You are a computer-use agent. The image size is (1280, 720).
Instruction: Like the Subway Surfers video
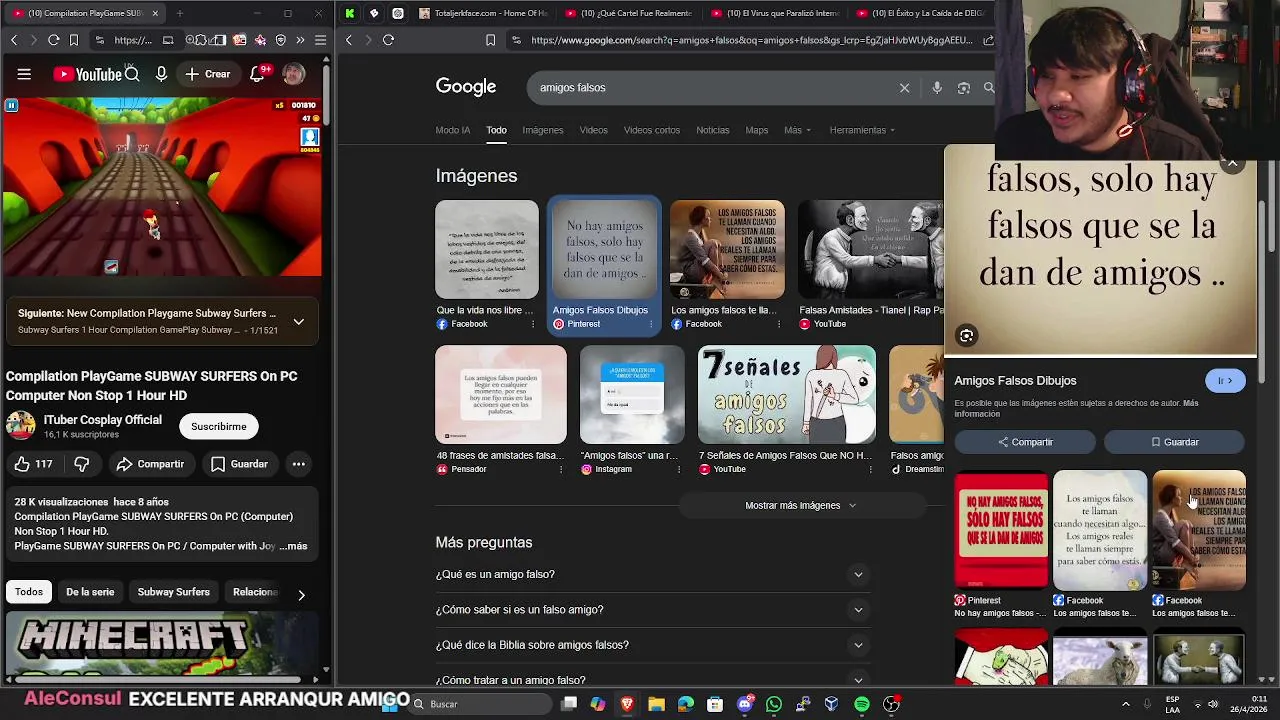pyautogui.click(x=33, y=464)
